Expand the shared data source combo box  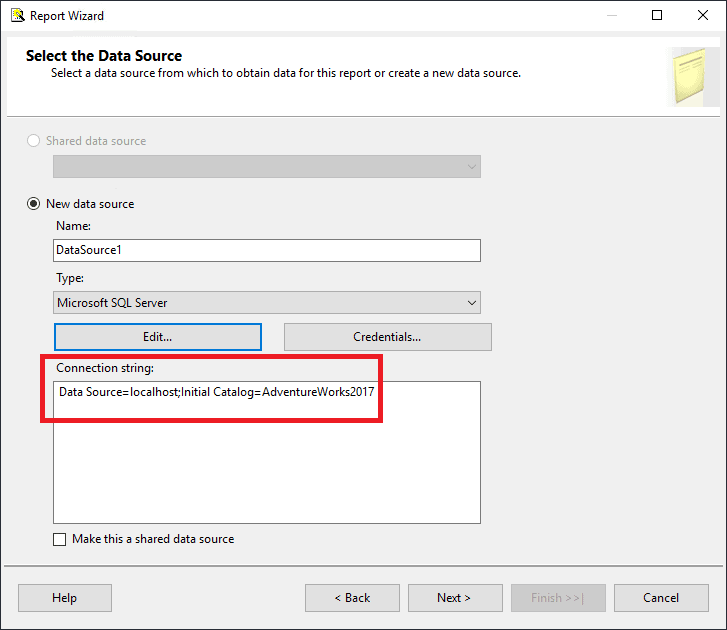point(267,166)
